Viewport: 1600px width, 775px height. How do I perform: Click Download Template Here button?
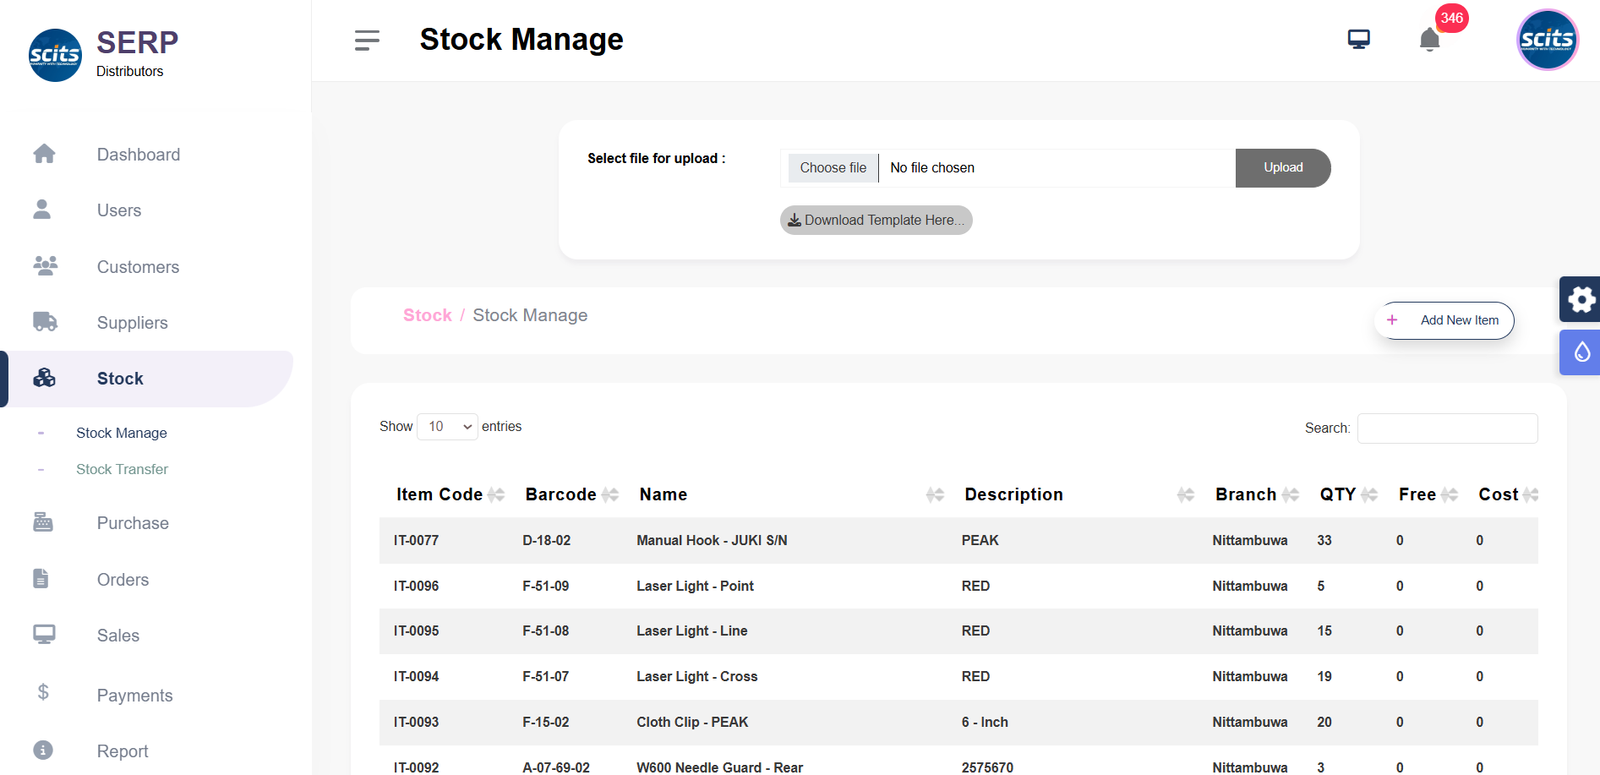pyautogui.click(x=876, y=220)
